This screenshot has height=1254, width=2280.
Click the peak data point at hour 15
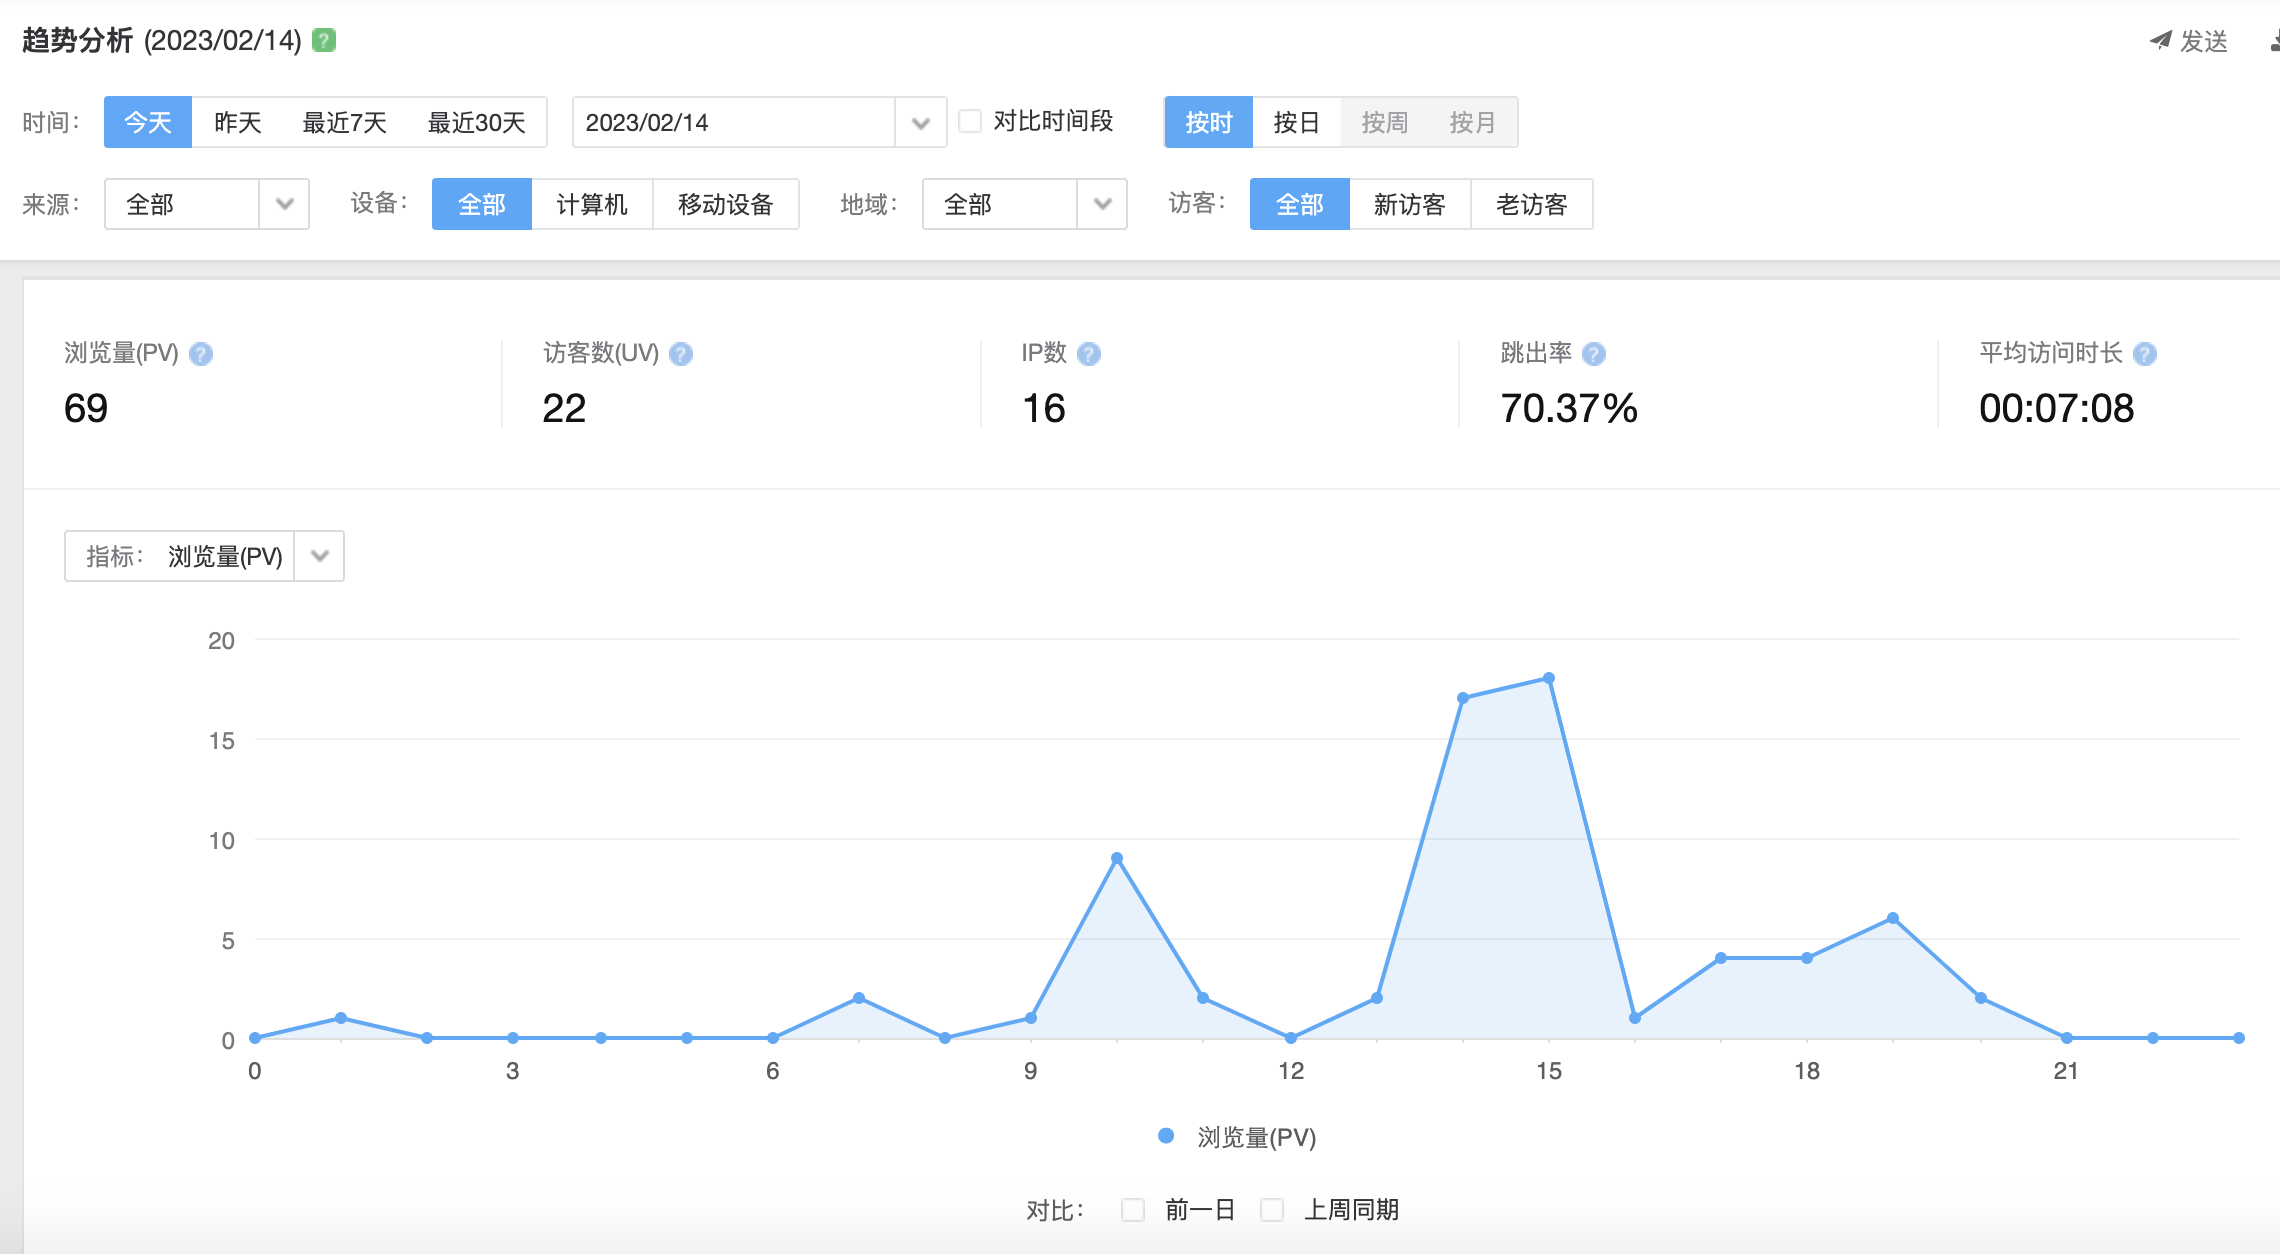pos(1548,678)
